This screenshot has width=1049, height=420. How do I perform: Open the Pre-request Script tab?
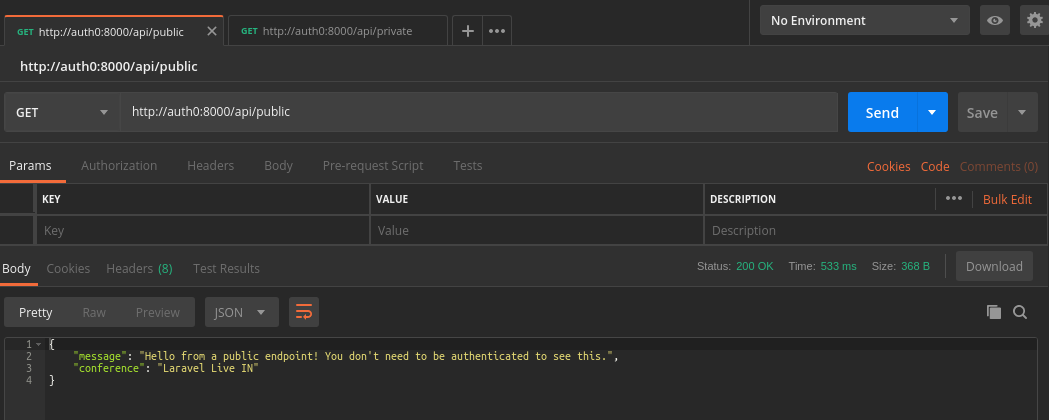pos(373,166)
